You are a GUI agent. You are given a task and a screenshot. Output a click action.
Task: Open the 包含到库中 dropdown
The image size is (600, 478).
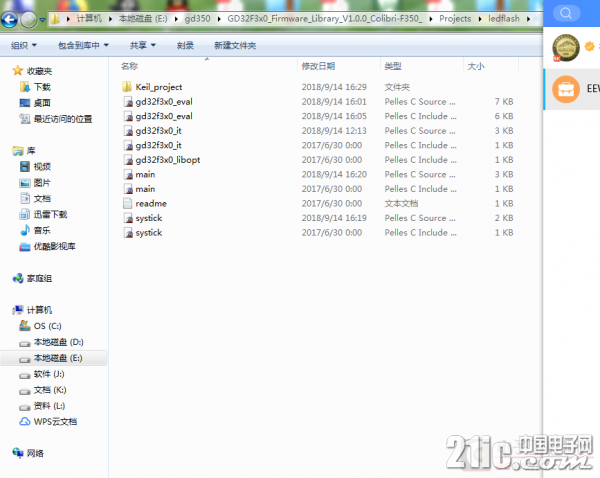[83, 46]
